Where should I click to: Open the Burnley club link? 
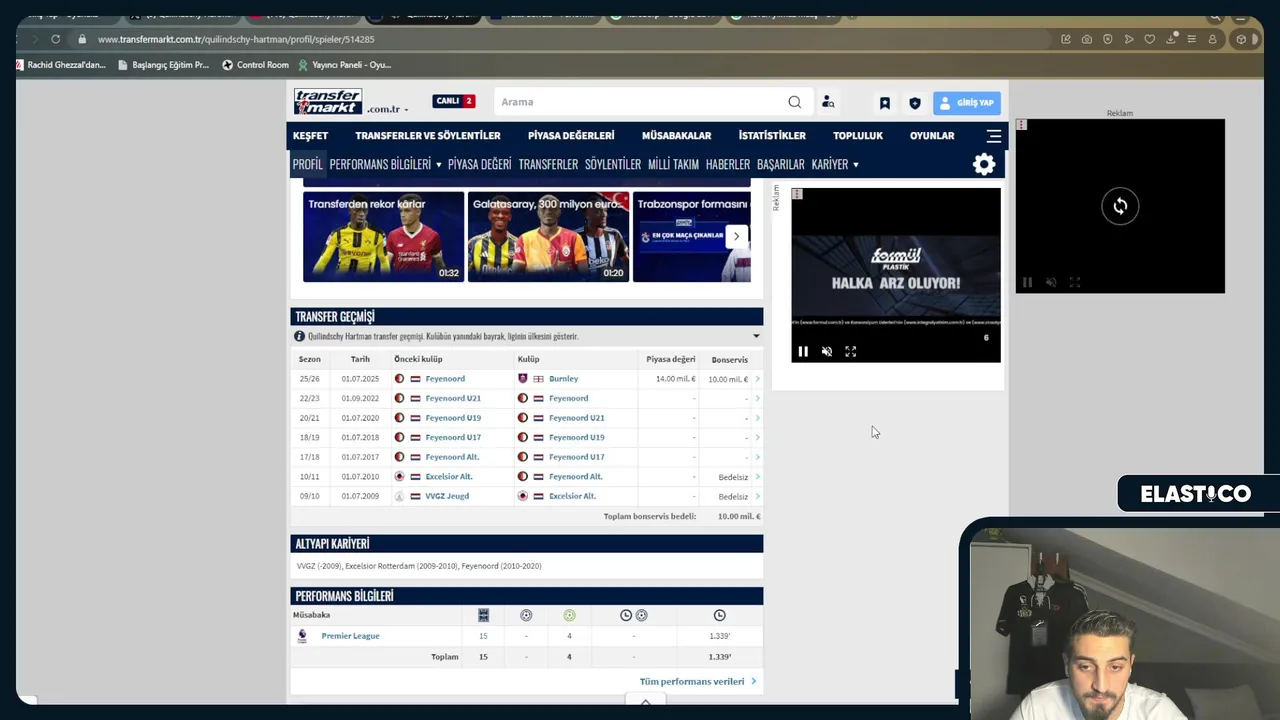pos(563,379)
